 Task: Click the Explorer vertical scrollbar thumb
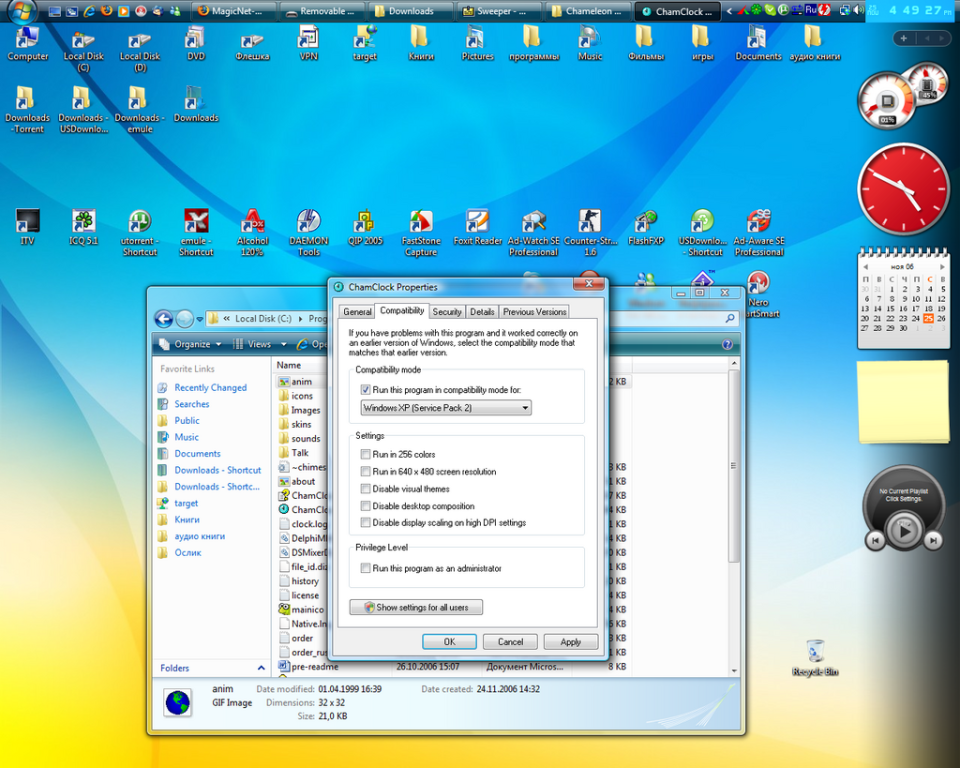coord(733,465)
